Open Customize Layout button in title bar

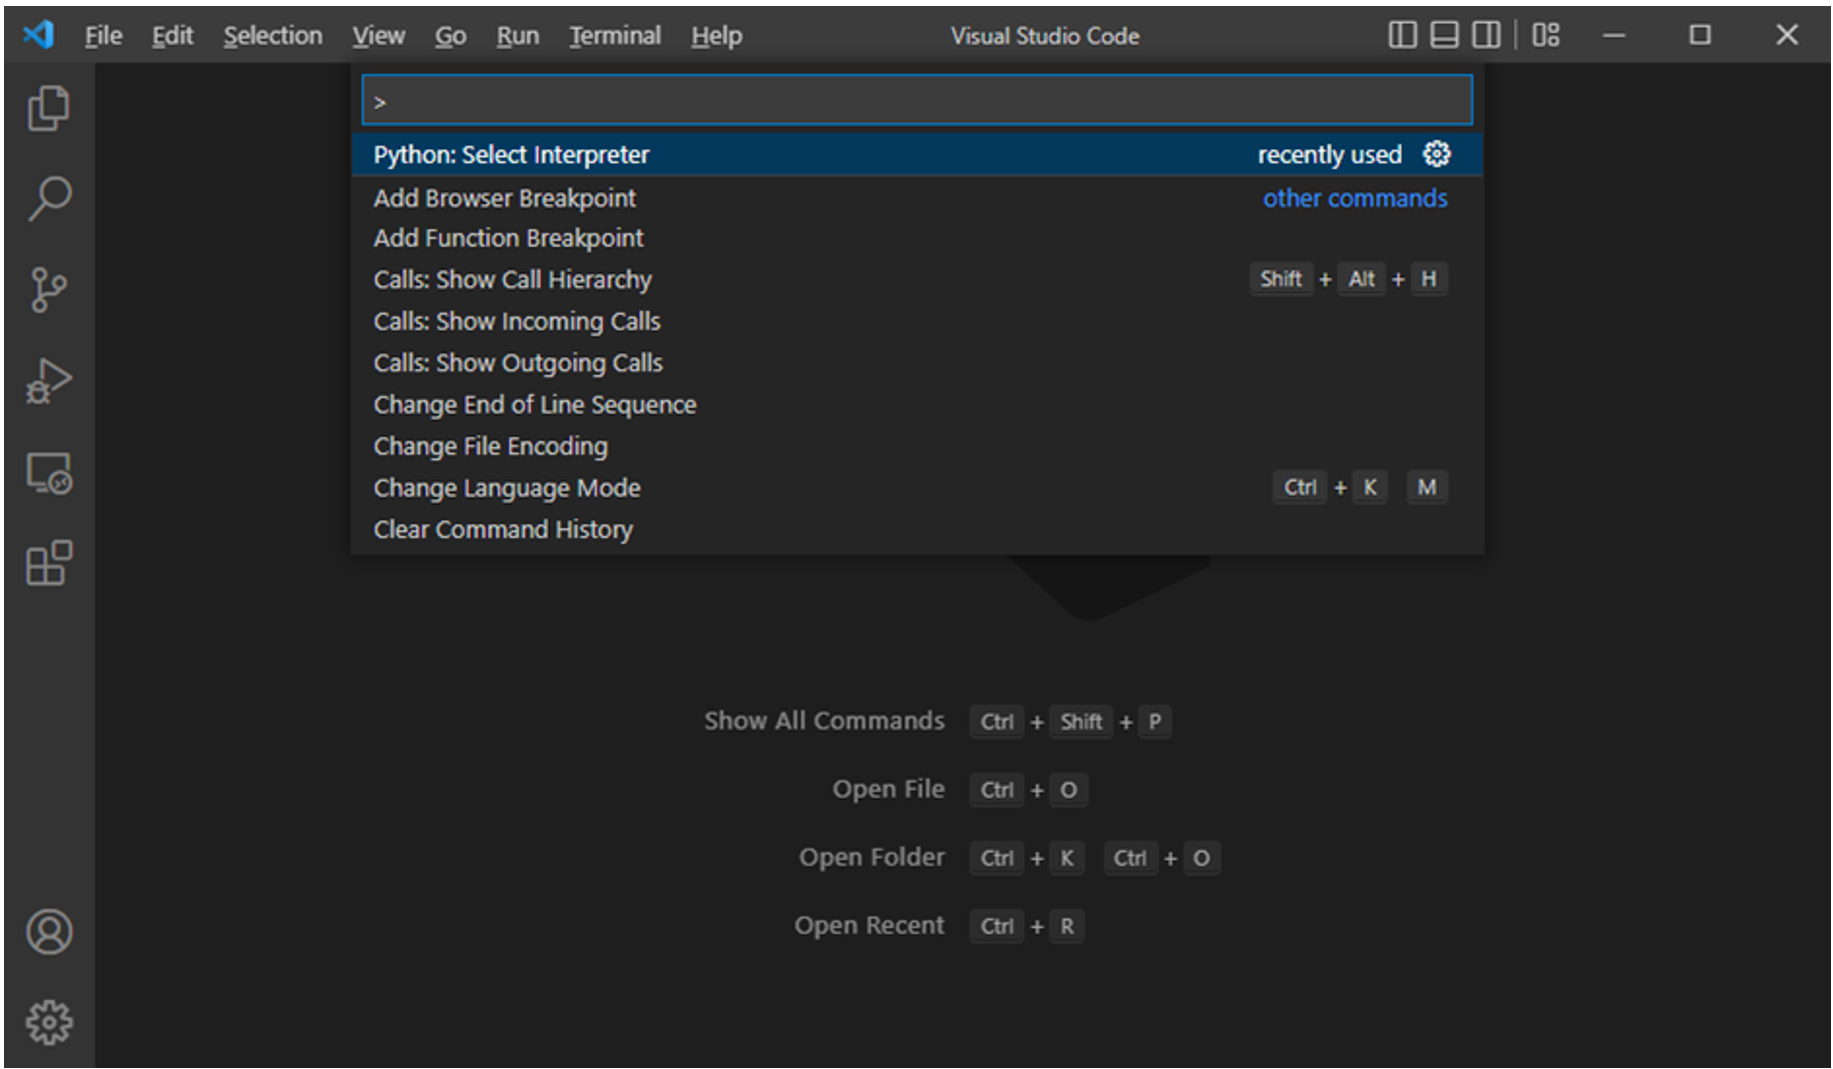click(1545, 35)
